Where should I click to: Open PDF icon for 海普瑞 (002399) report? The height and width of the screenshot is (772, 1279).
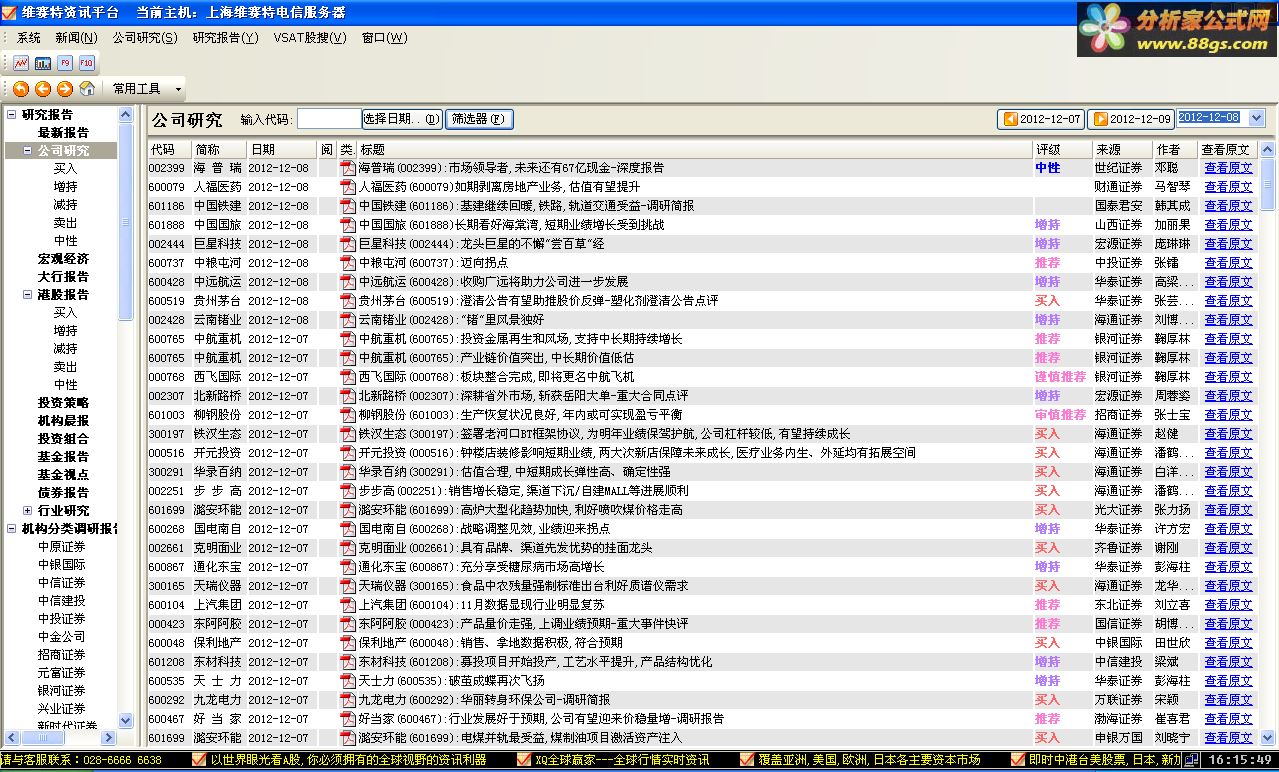pyautogui.click(x=348, y=168)
